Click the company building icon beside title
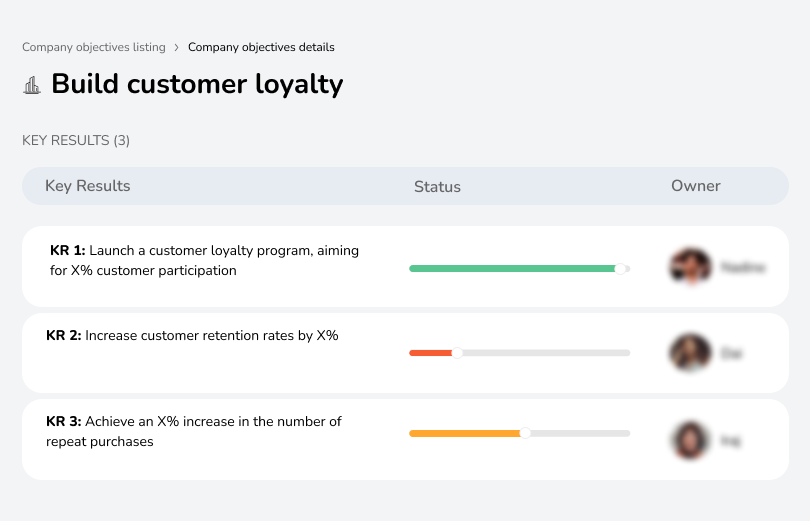 (x=32, y=85)
